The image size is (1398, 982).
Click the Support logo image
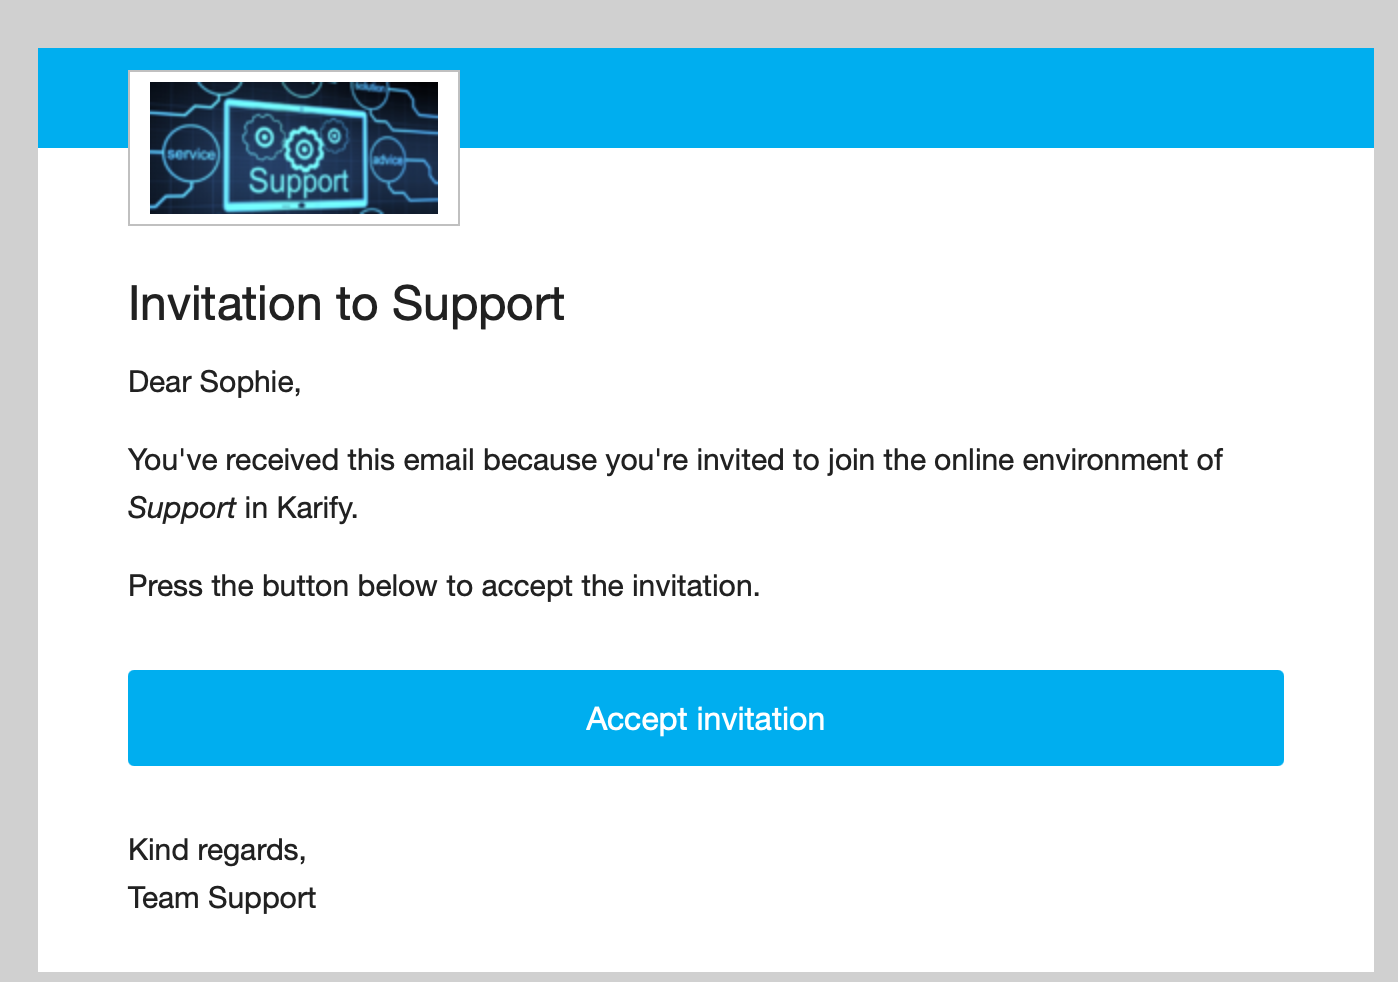click(x=294, y=148)
